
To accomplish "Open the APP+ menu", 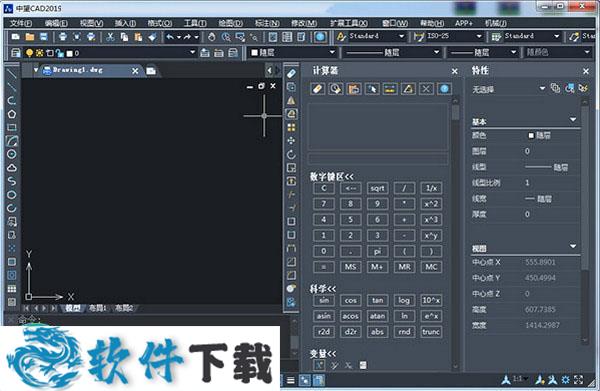I will tap(463, 23).
